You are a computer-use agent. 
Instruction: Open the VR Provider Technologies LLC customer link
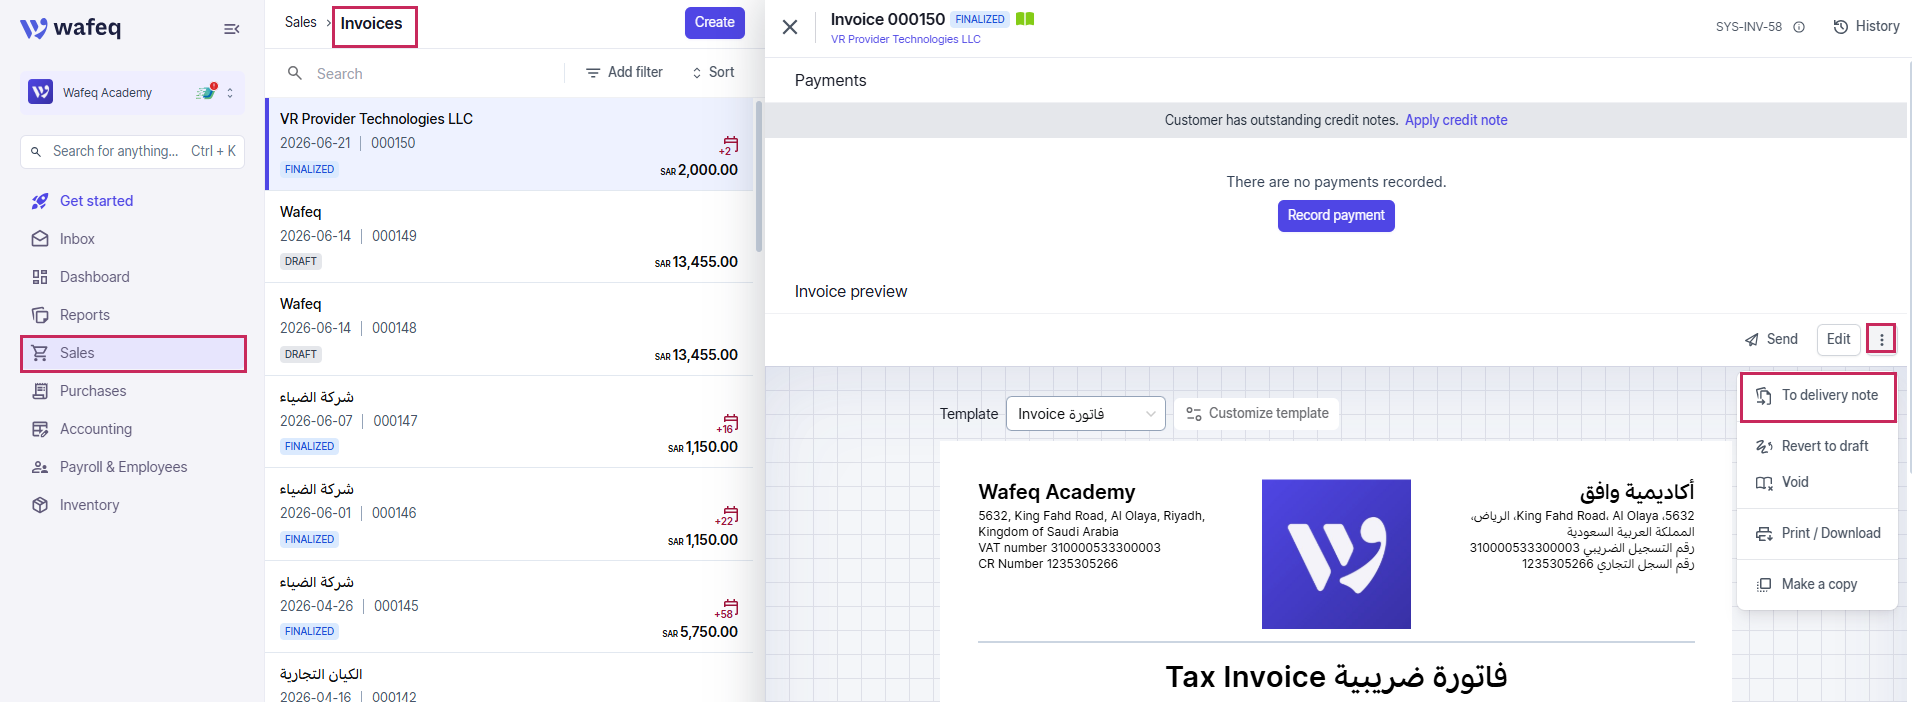pos(905,39)
